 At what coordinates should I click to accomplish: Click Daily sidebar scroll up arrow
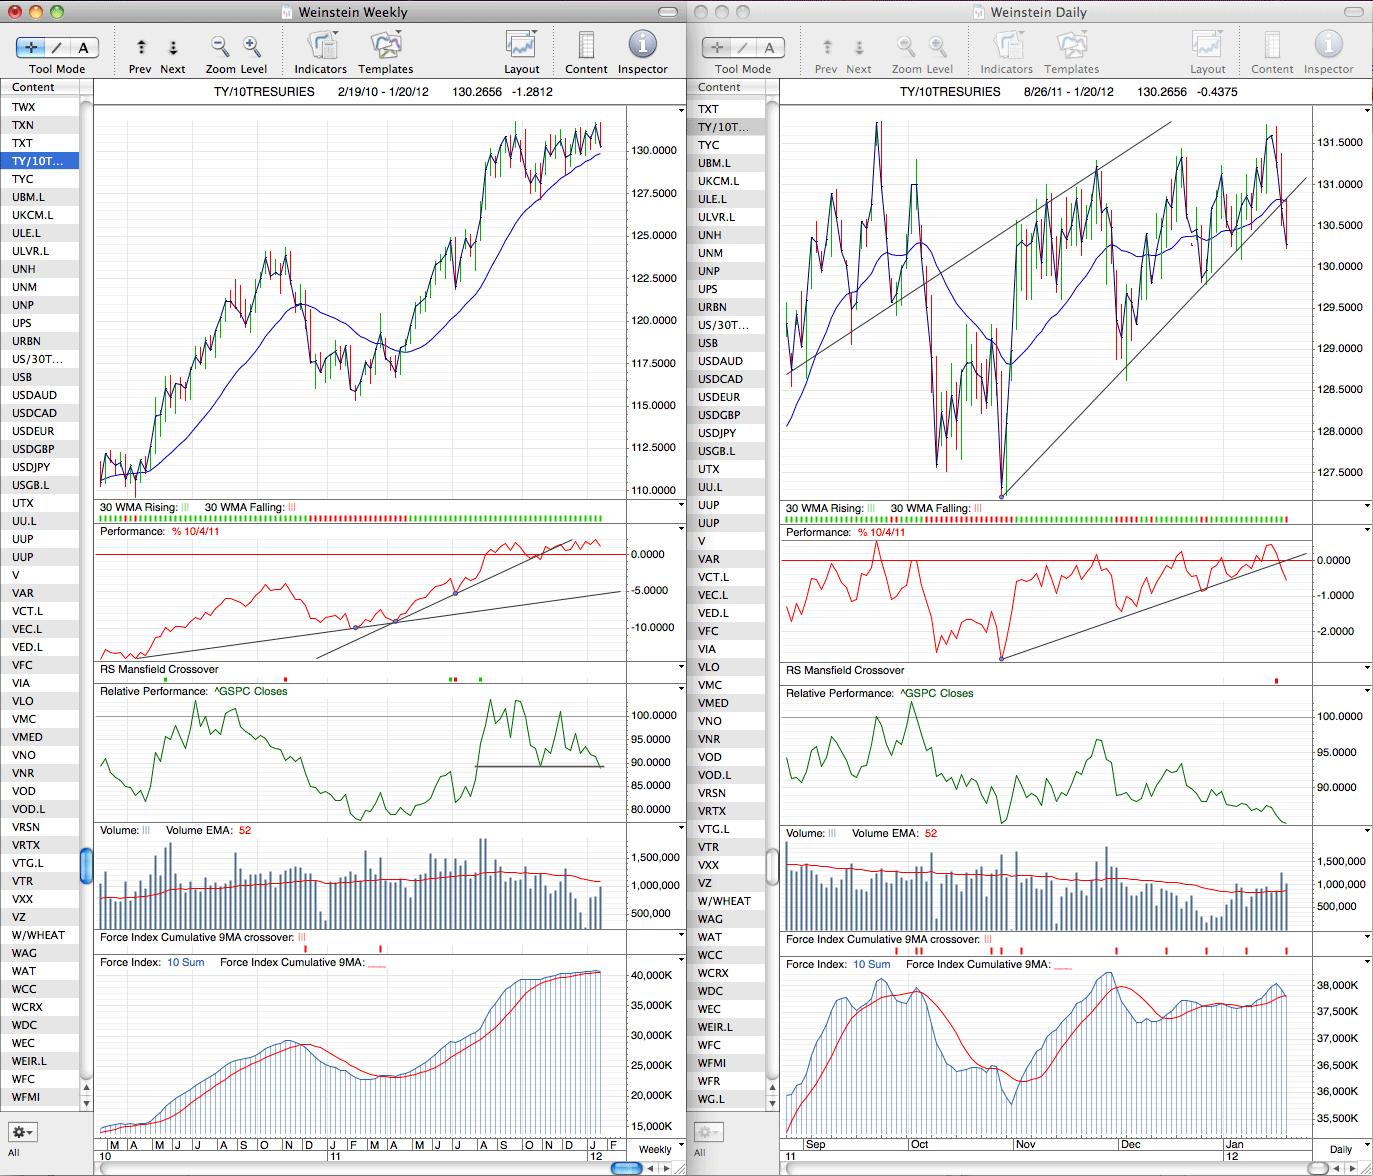[772, 1087]
